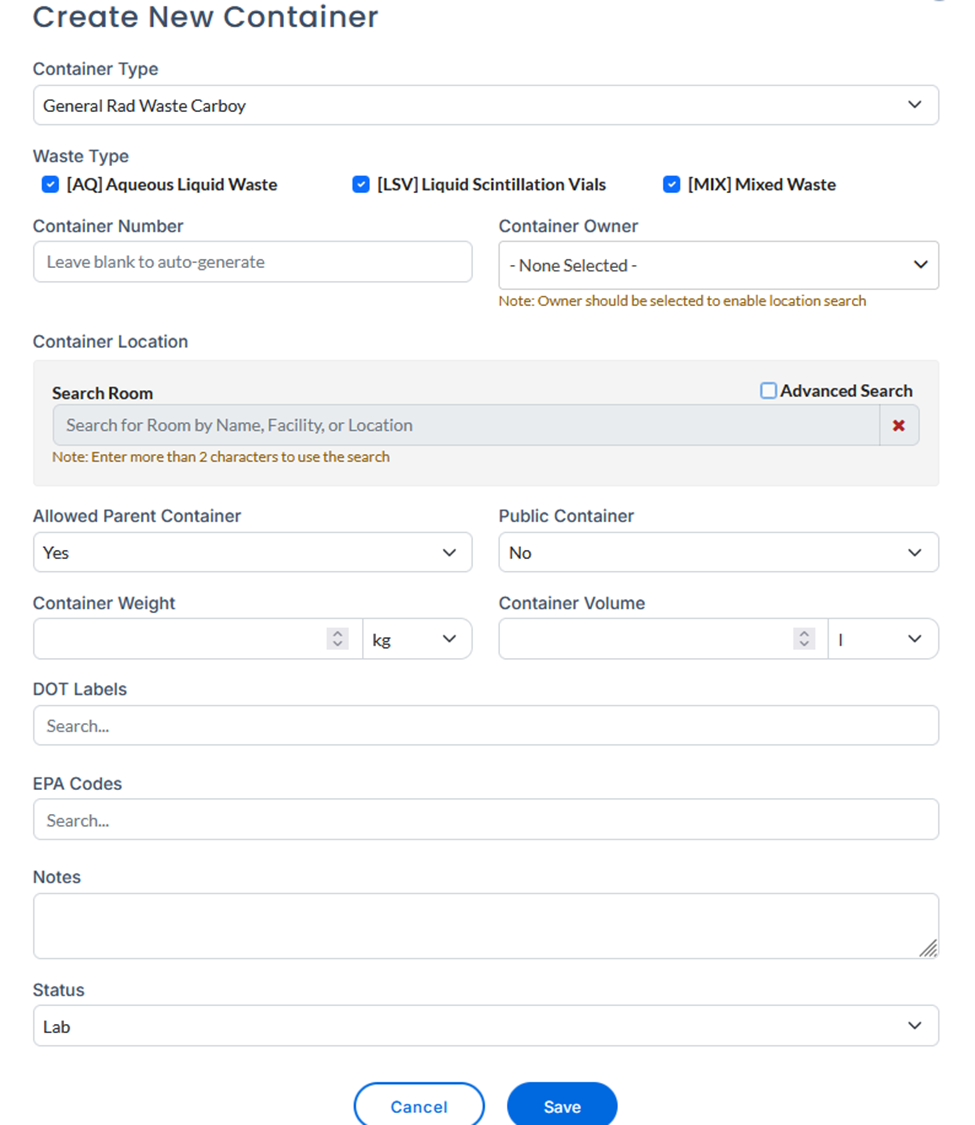The height and width of the screenshot is (1125, 975).
Task: Open Status dropdown showing Lab
Action: 486,1026
